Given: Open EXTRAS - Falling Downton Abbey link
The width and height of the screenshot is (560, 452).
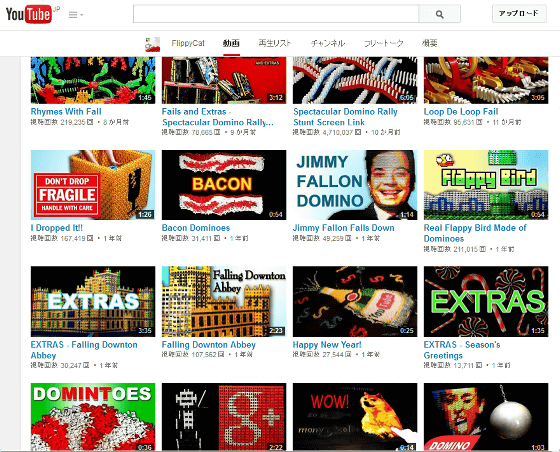Looking at the screenshot, I should pos(84,350).
